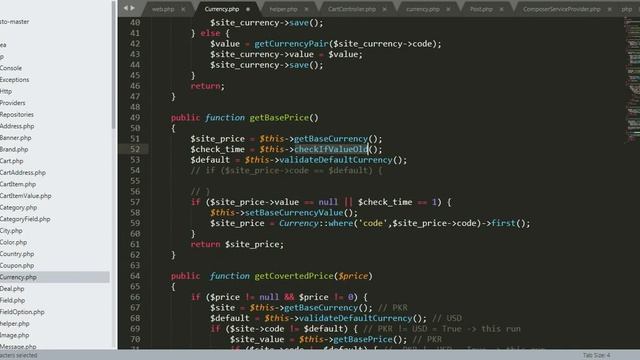Open the CartController.php tab
Viewport: 640px width, 360px height.
(x=351, y=9)
